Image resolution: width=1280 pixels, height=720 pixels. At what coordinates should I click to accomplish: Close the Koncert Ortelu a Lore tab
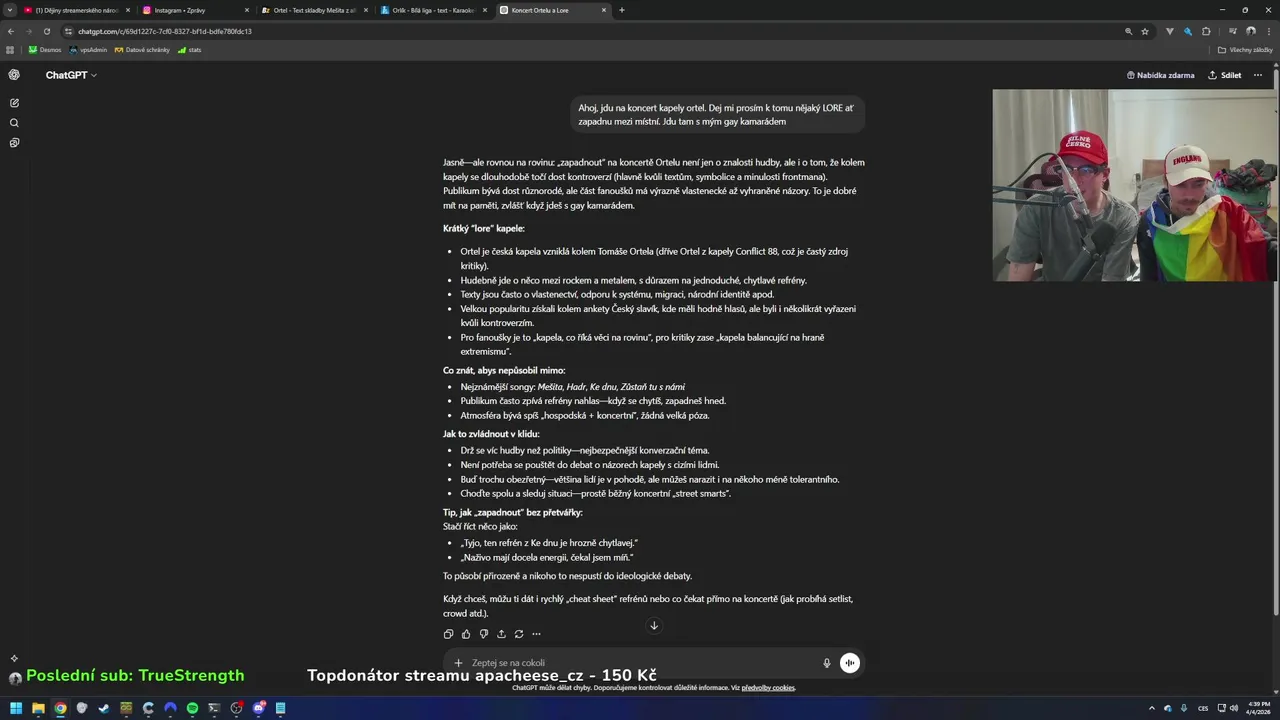604,10
